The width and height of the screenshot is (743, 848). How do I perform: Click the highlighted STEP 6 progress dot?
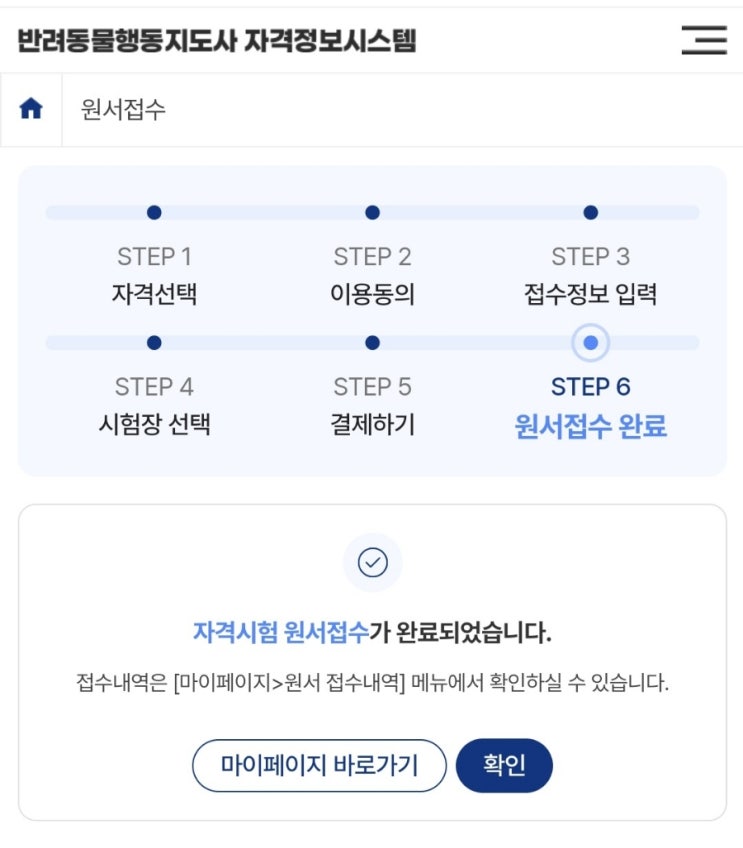click(591, 343)
